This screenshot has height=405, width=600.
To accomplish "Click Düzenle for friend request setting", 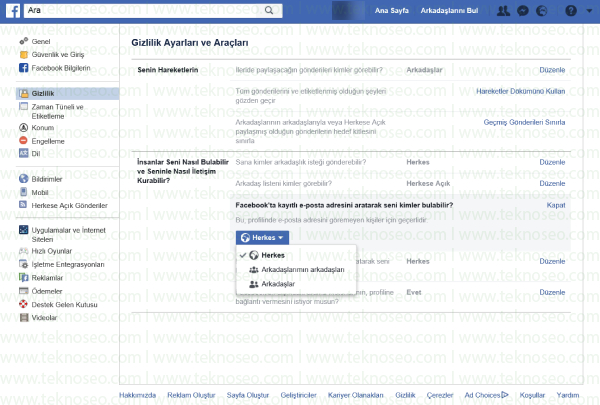I will tap(552, 162).
